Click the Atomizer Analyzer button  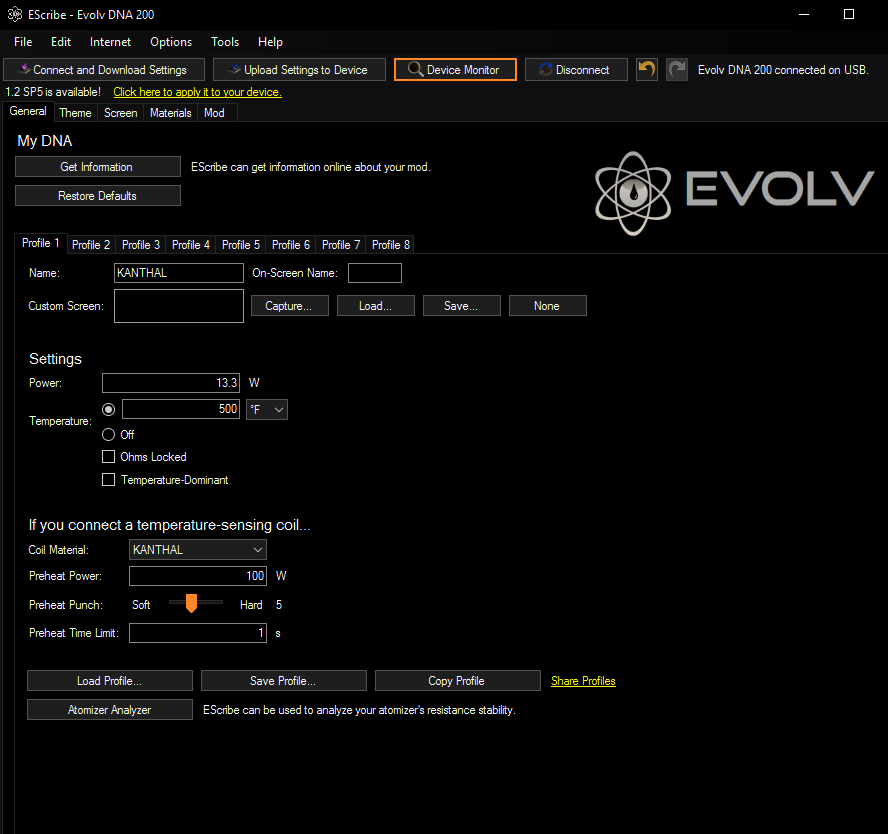pos(109,710)
